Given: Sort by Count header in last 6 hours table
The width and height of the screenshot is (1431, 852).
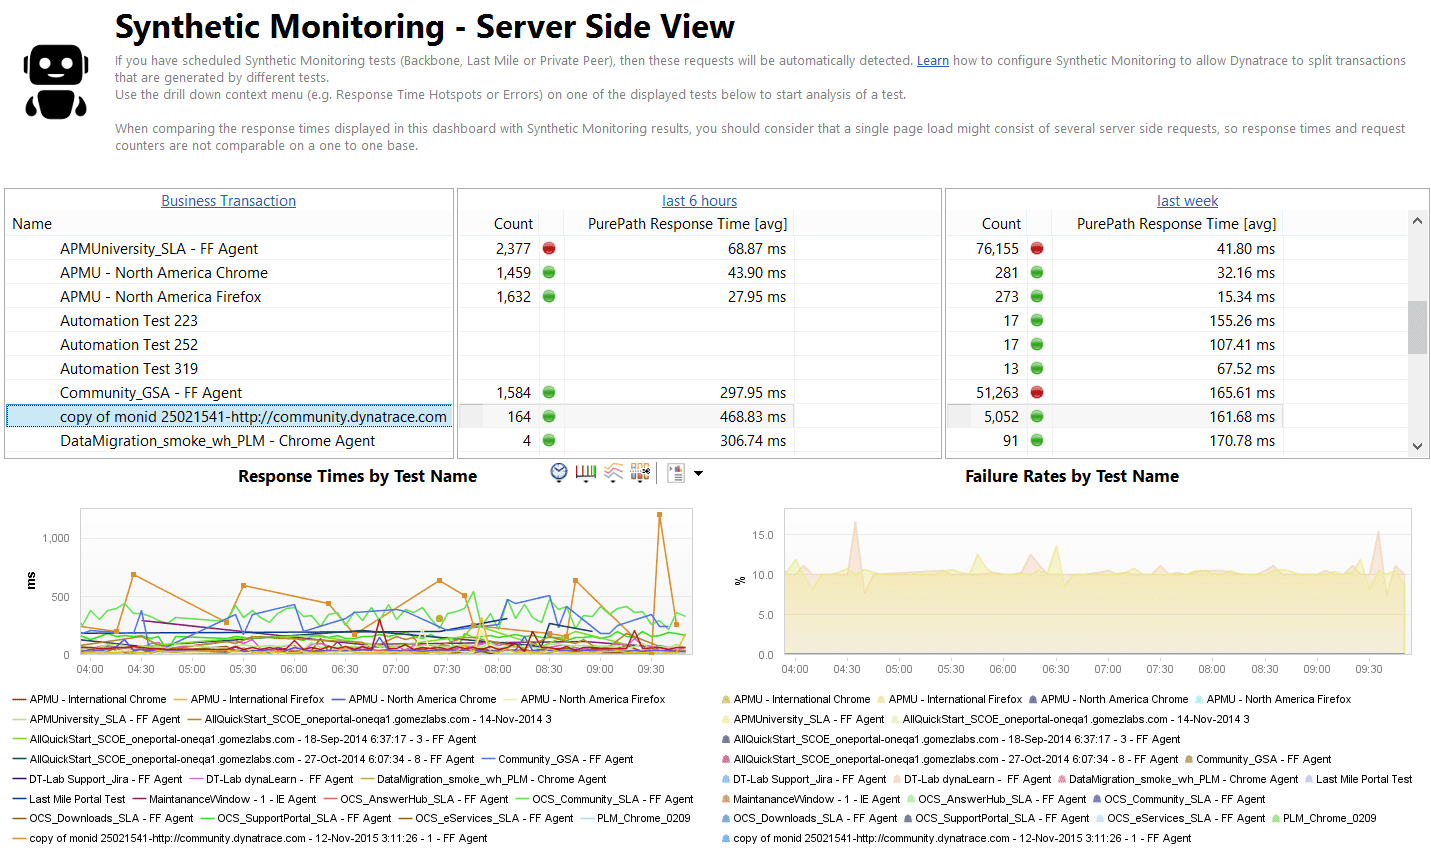Looking at the screenshot, I should (513, 224).
